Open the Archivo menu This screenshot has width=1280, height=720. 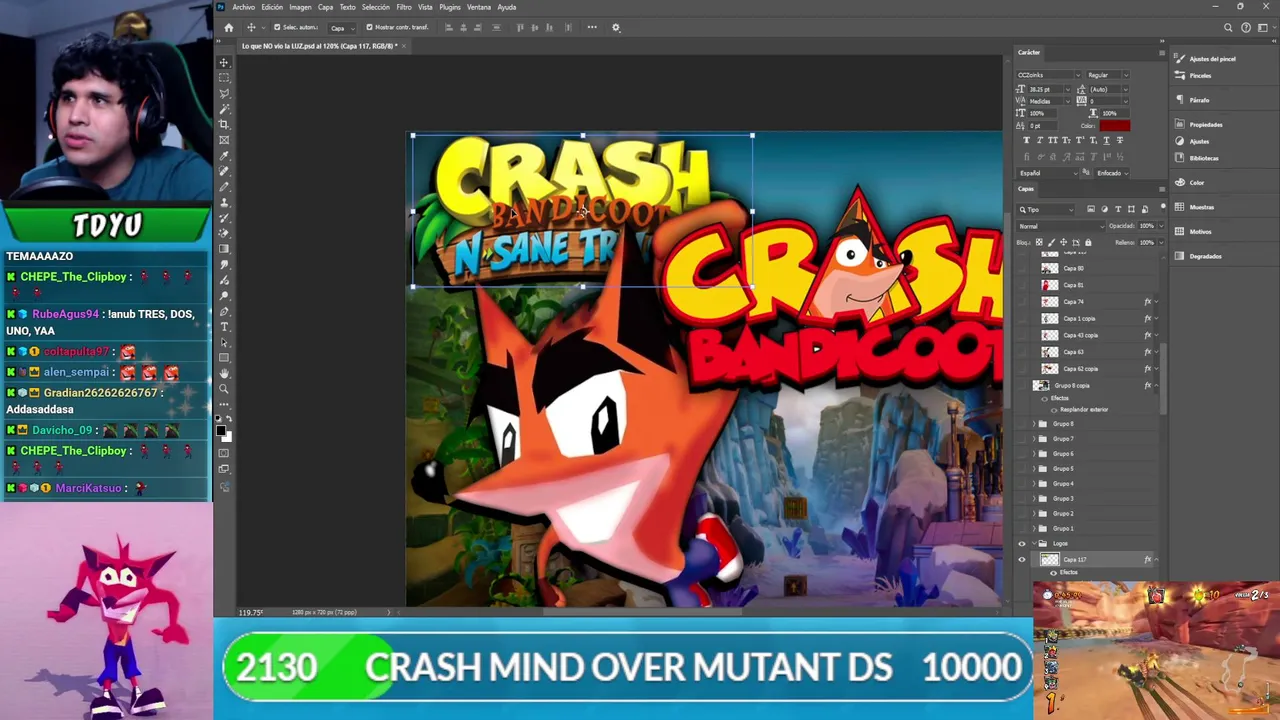[243, 7]
